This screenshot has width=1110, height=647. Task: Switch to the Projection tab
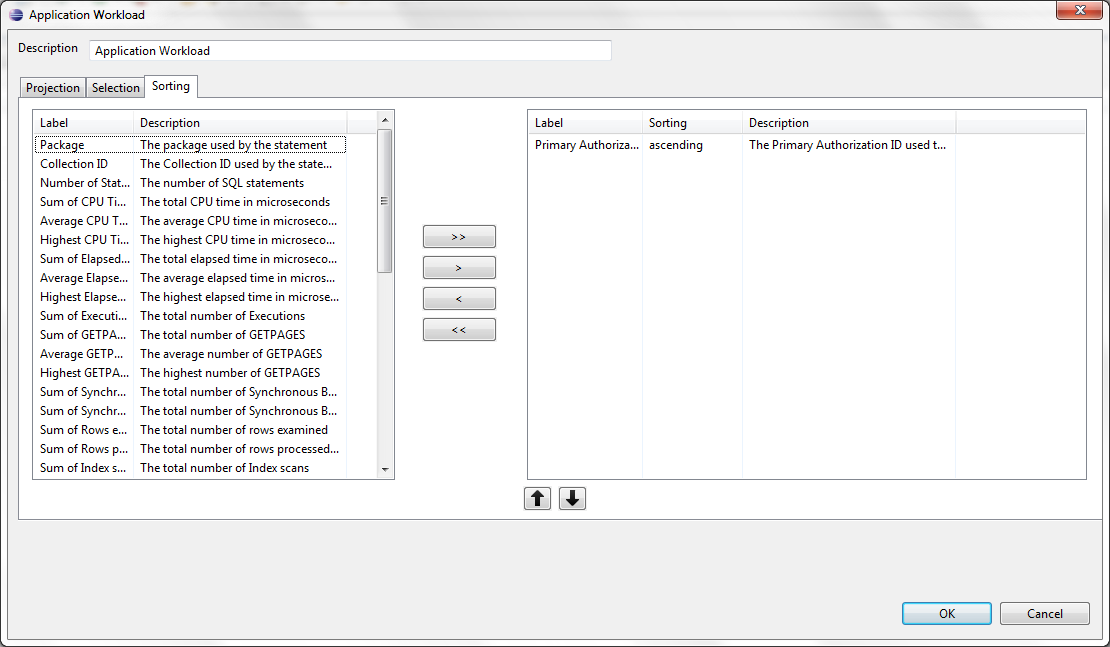pos(53,88)
